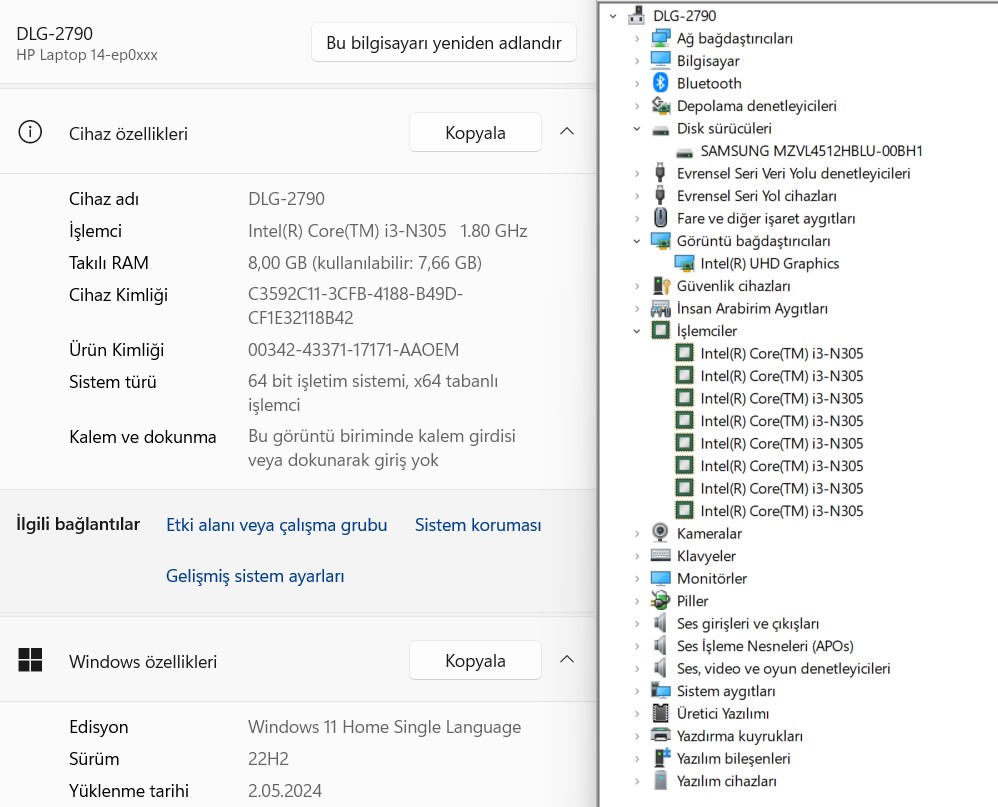Image resolution: width=998 pixels, height=807 pixels.
Task: Collapse the Görüntü bağdaştırıcıları node
Action: pos(636,241)
